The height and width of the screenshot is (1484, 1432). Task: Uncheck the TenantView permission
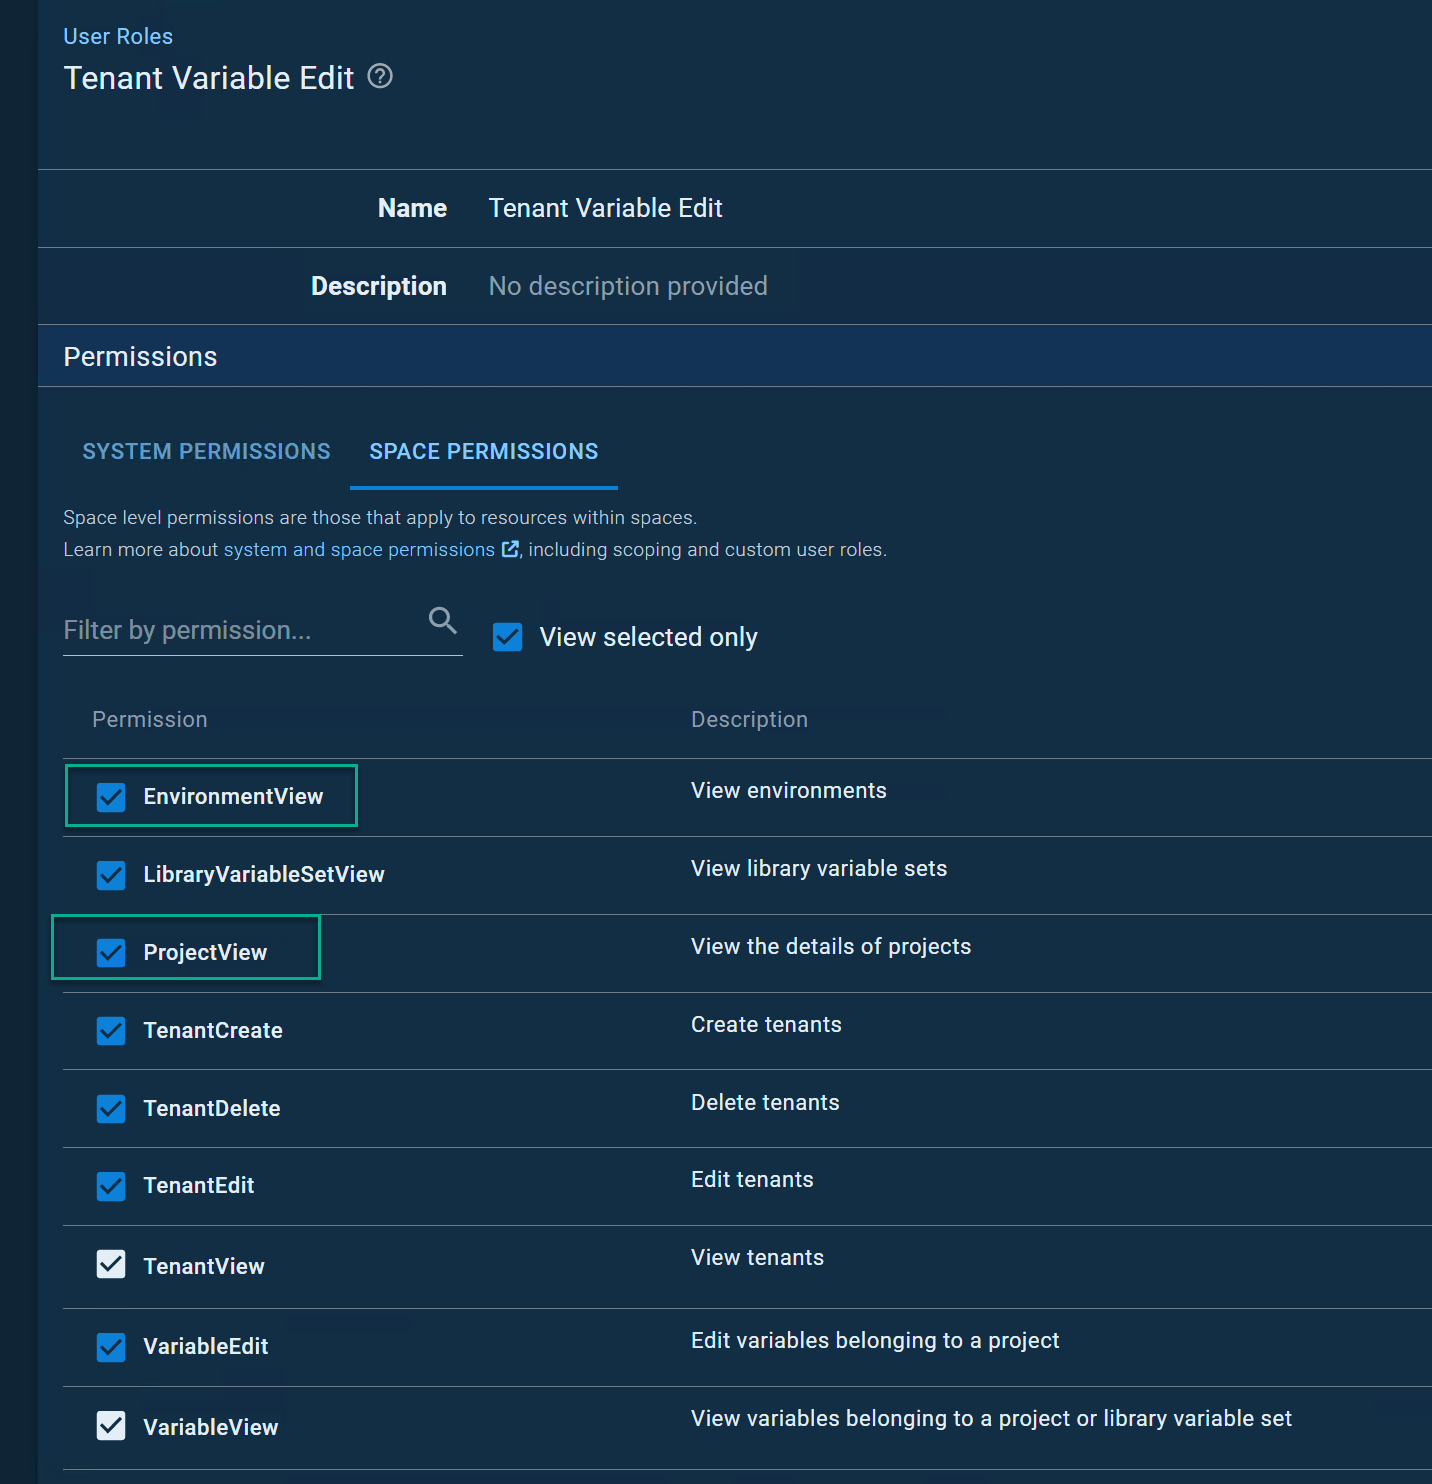[x=111, y=1264]
